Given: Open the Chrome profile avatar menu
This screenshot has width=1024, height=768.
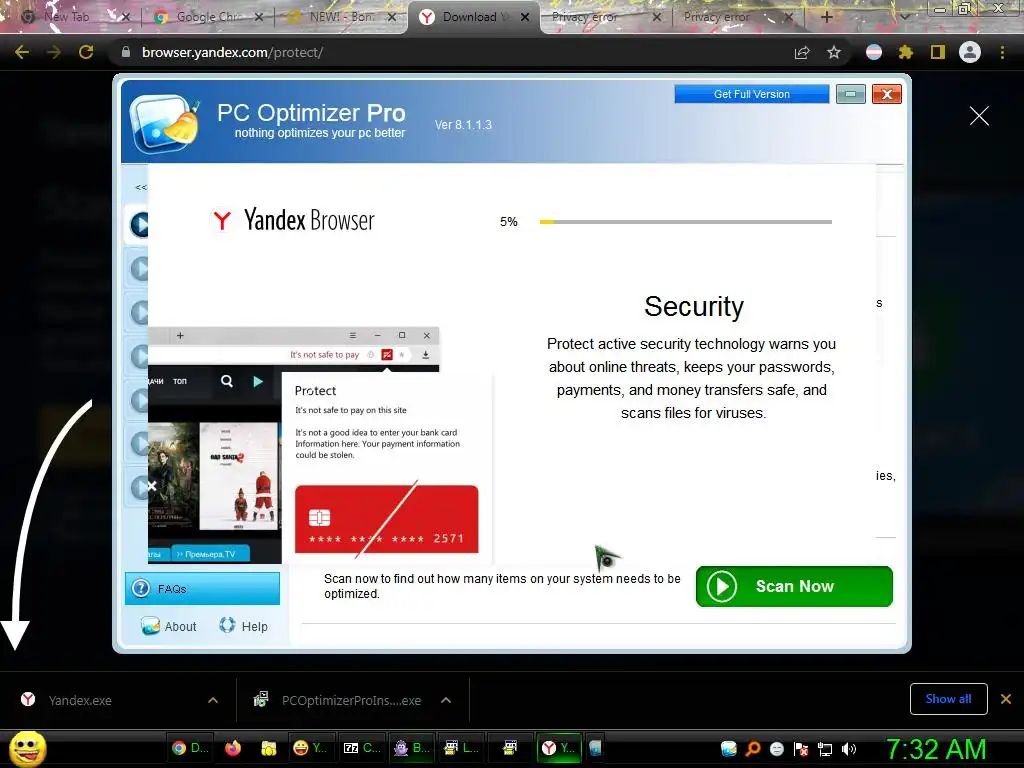Looking at the screenshot, I should (970, 52).
